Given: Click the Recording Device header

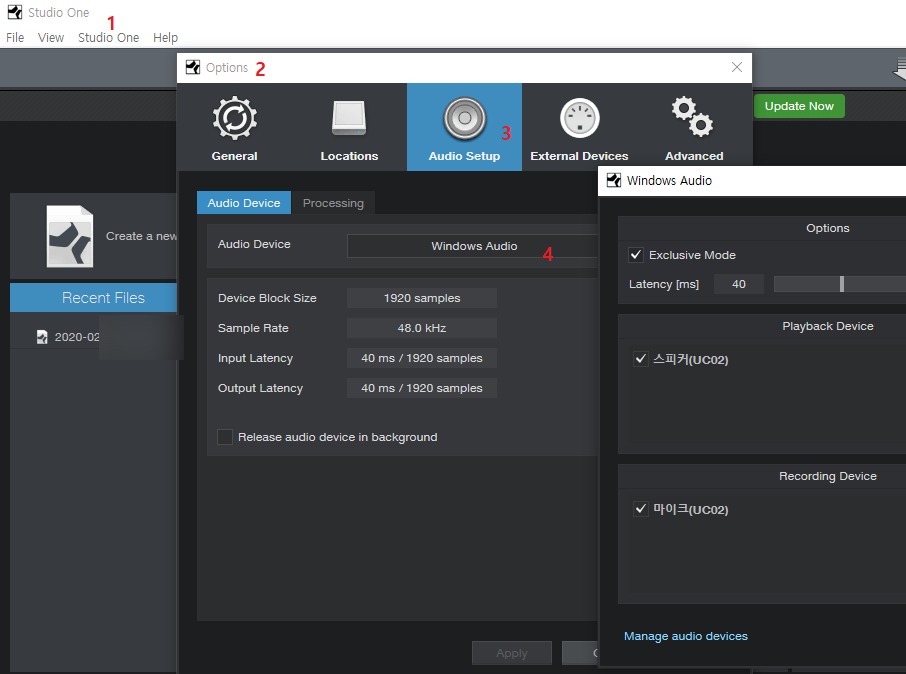Looking at the screenshot, I should click(827, 476).
